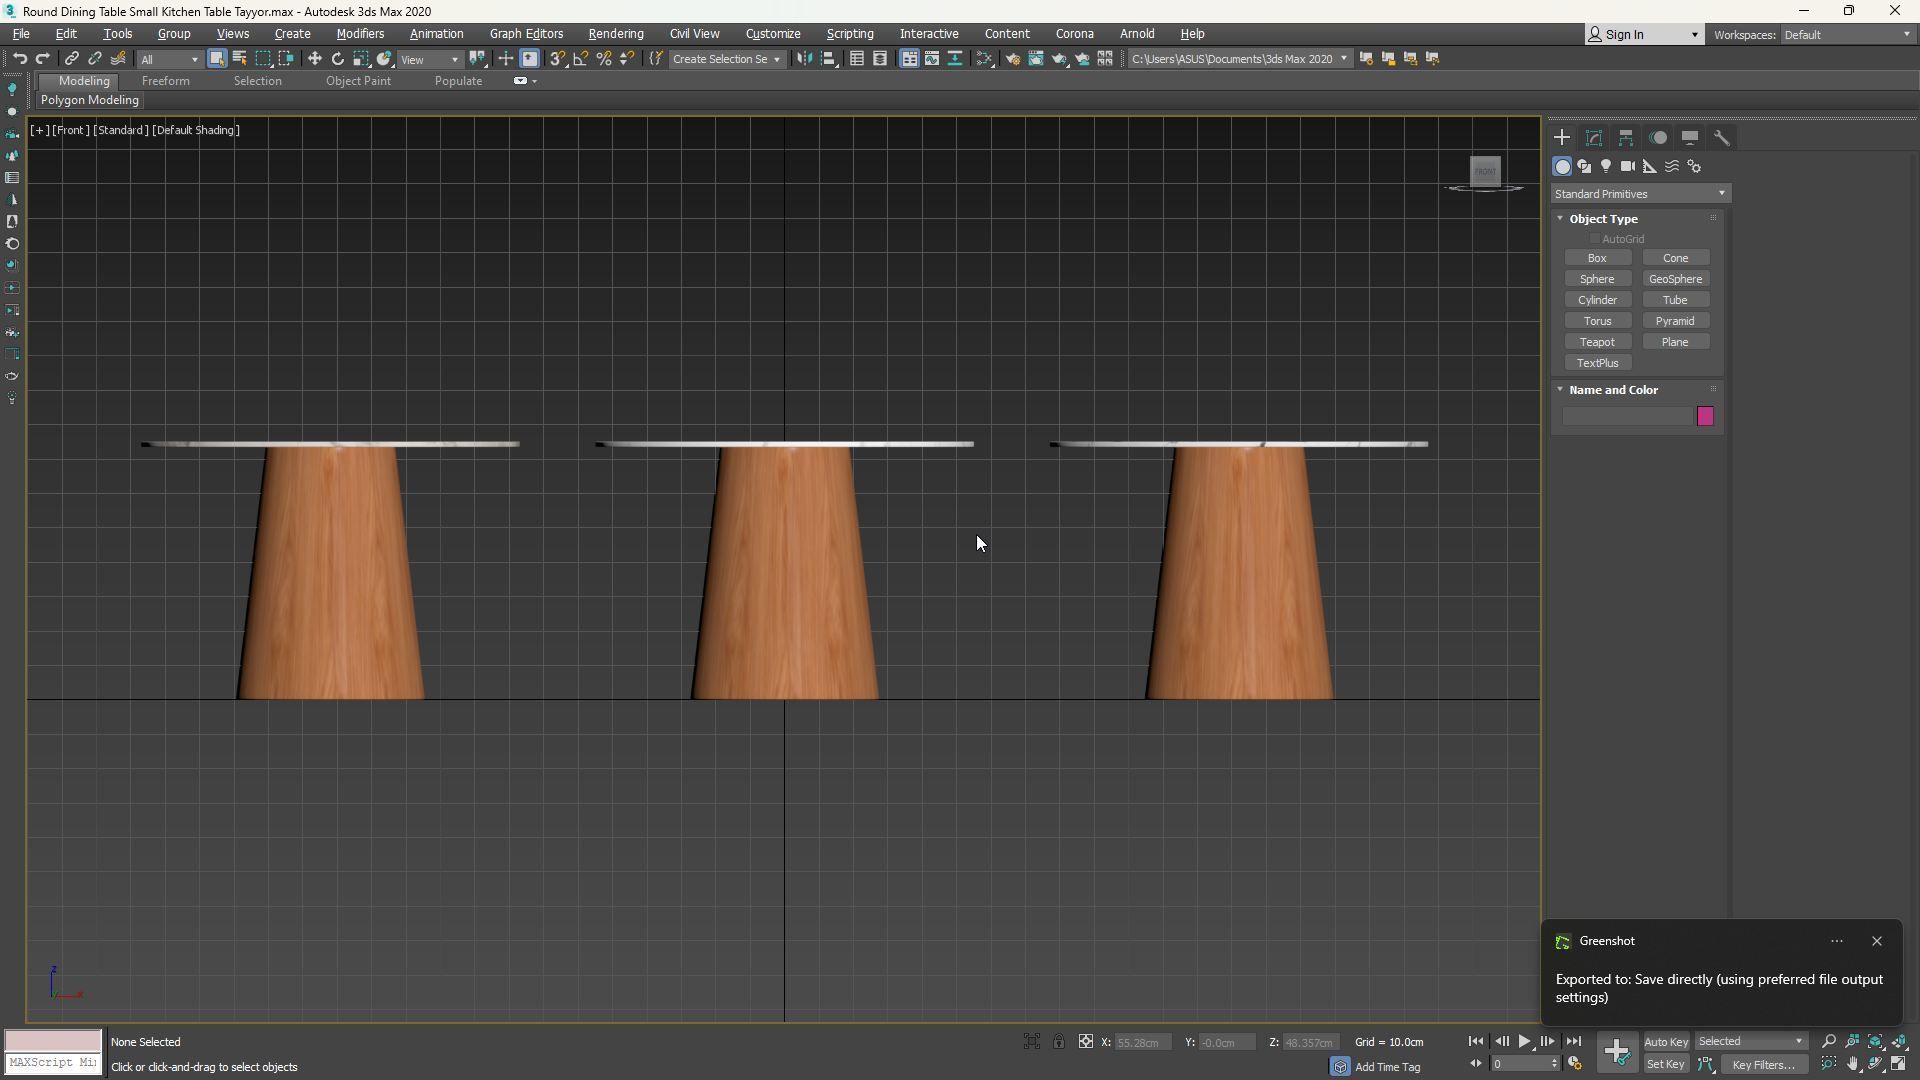Click the Cylinder primitive button

click(1597, 300)
